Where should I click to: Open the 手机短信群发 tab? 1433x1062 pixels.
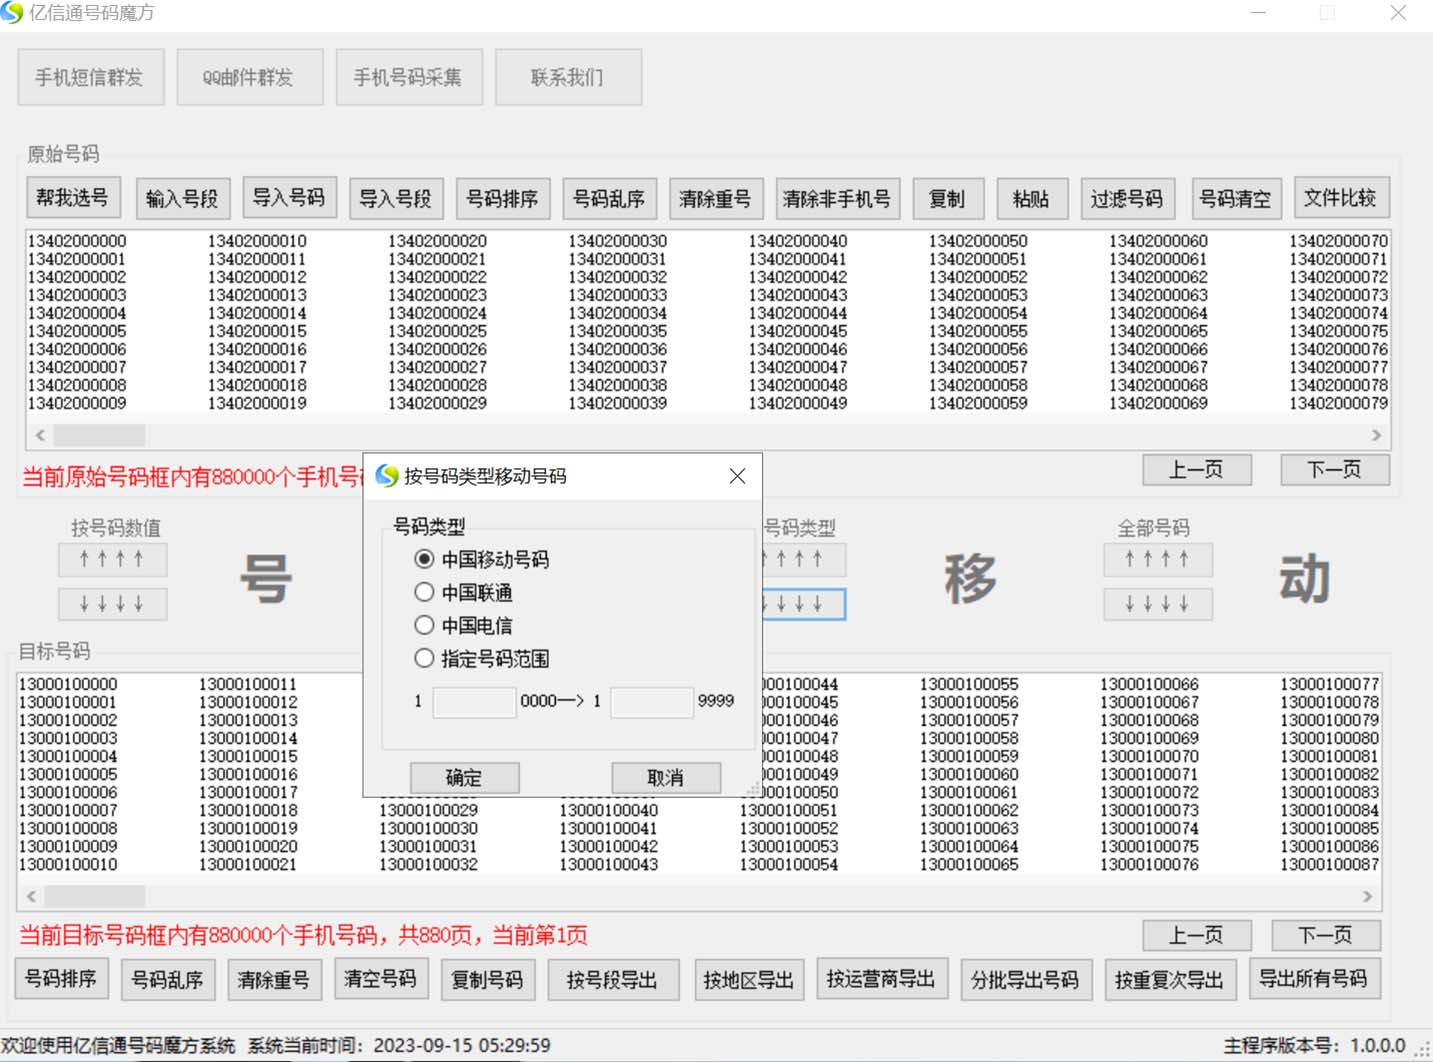[x=90, y=77]
